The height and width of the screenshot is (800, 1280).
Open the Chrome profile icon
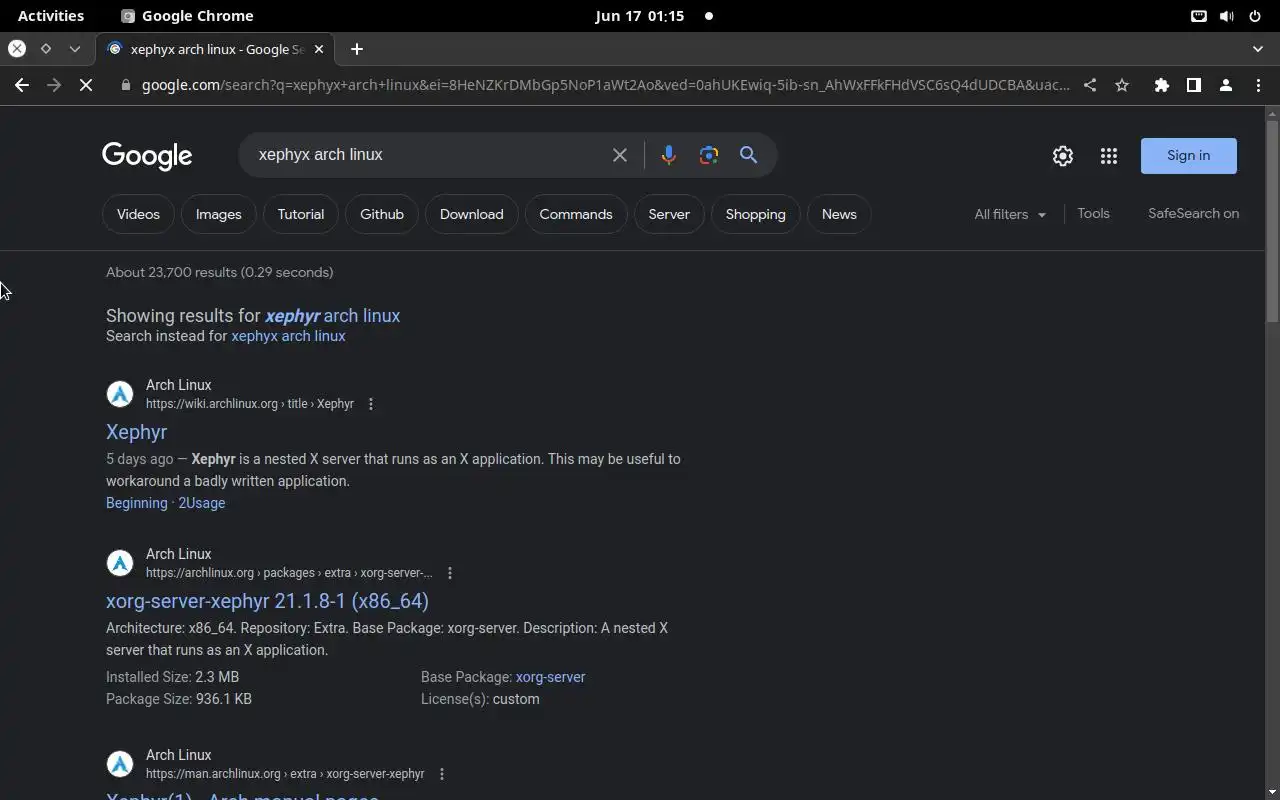tap(1225, 85)
